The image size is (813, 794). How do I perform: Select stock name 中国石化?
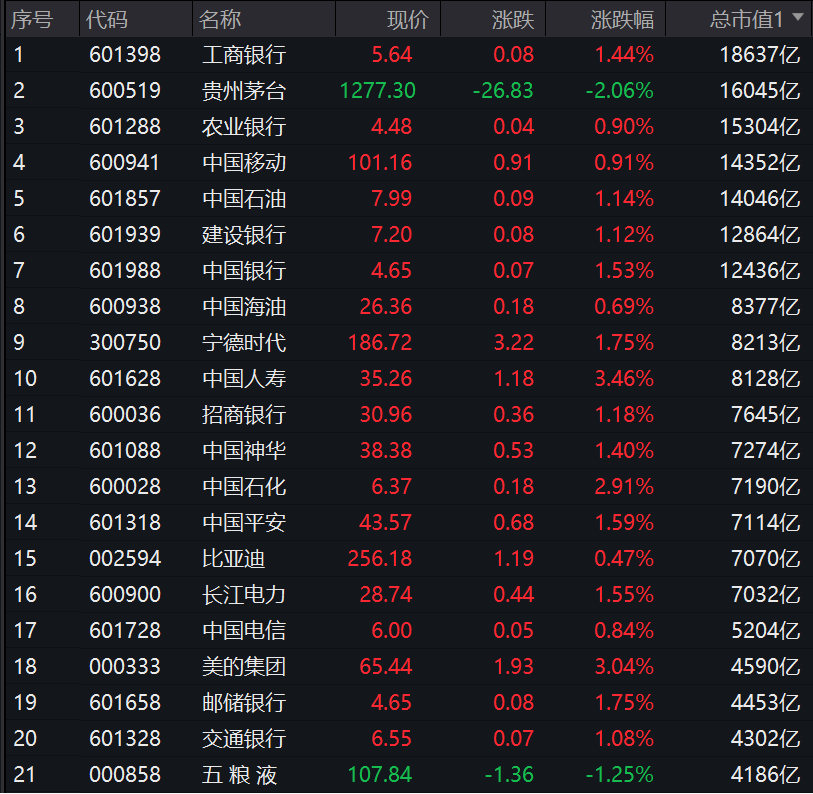[x=244, y=486]
